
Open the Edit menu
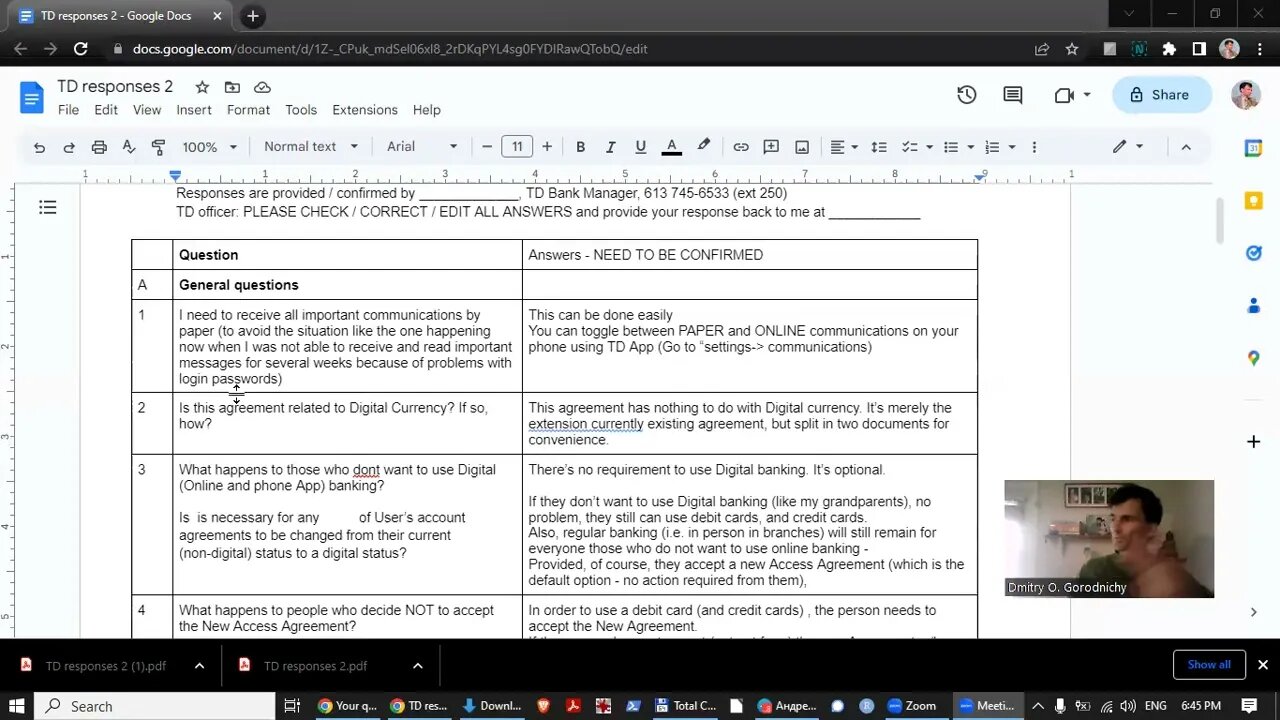pos(106,110)
